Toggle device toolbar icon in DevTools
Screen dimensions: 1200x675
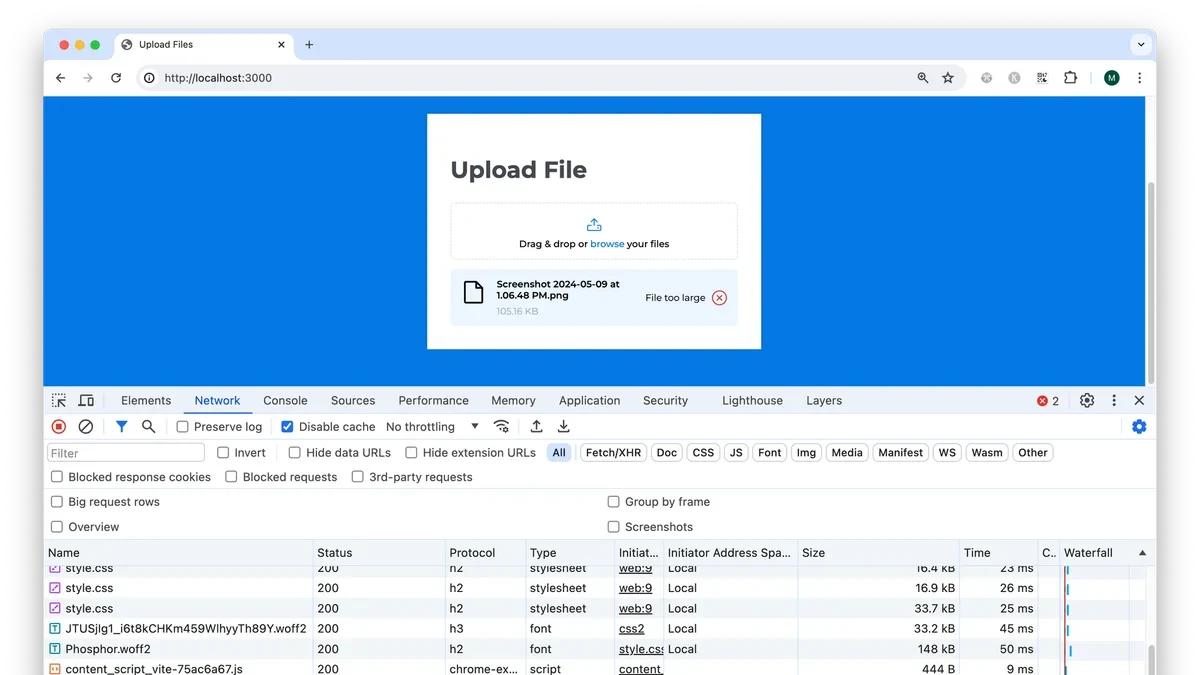86,400
